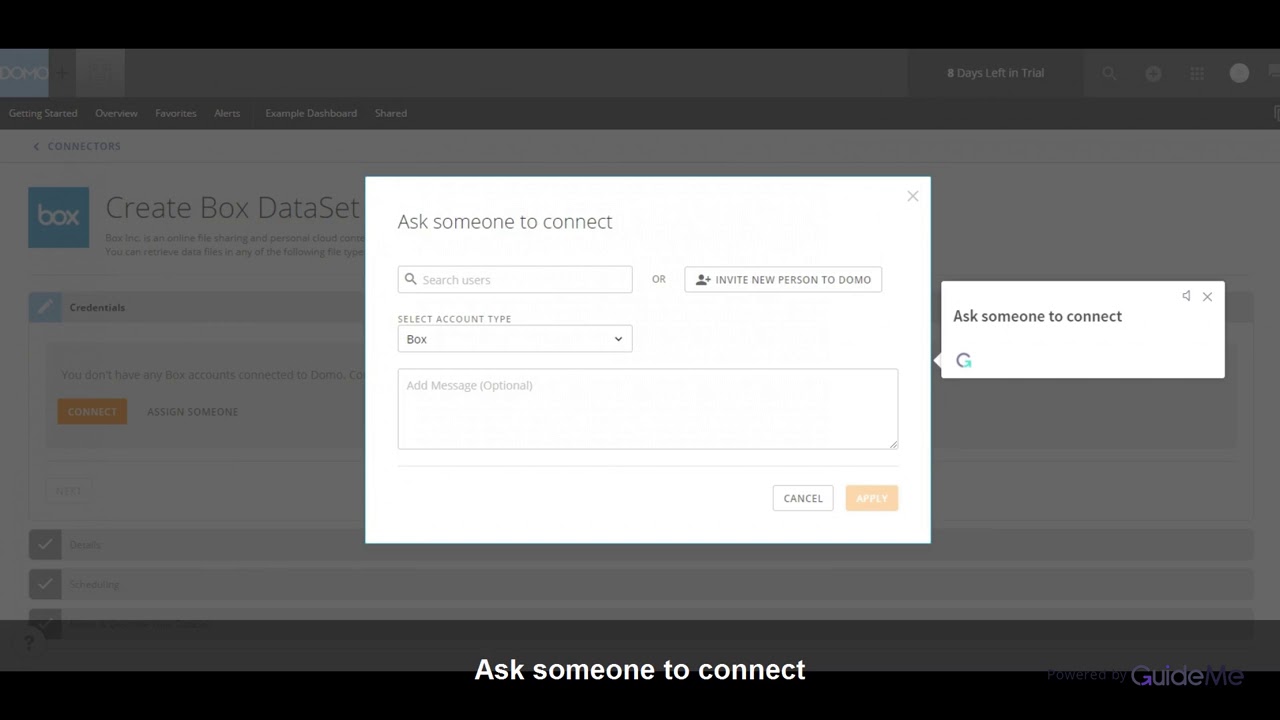
Task: Close the GuideMe tooltip
Action: [x=1207, y=297]
